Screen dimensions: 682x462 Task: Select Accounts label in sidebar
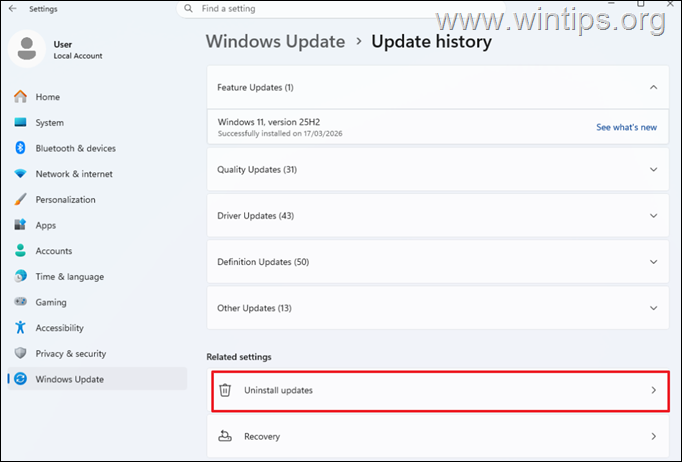(54, 251)
